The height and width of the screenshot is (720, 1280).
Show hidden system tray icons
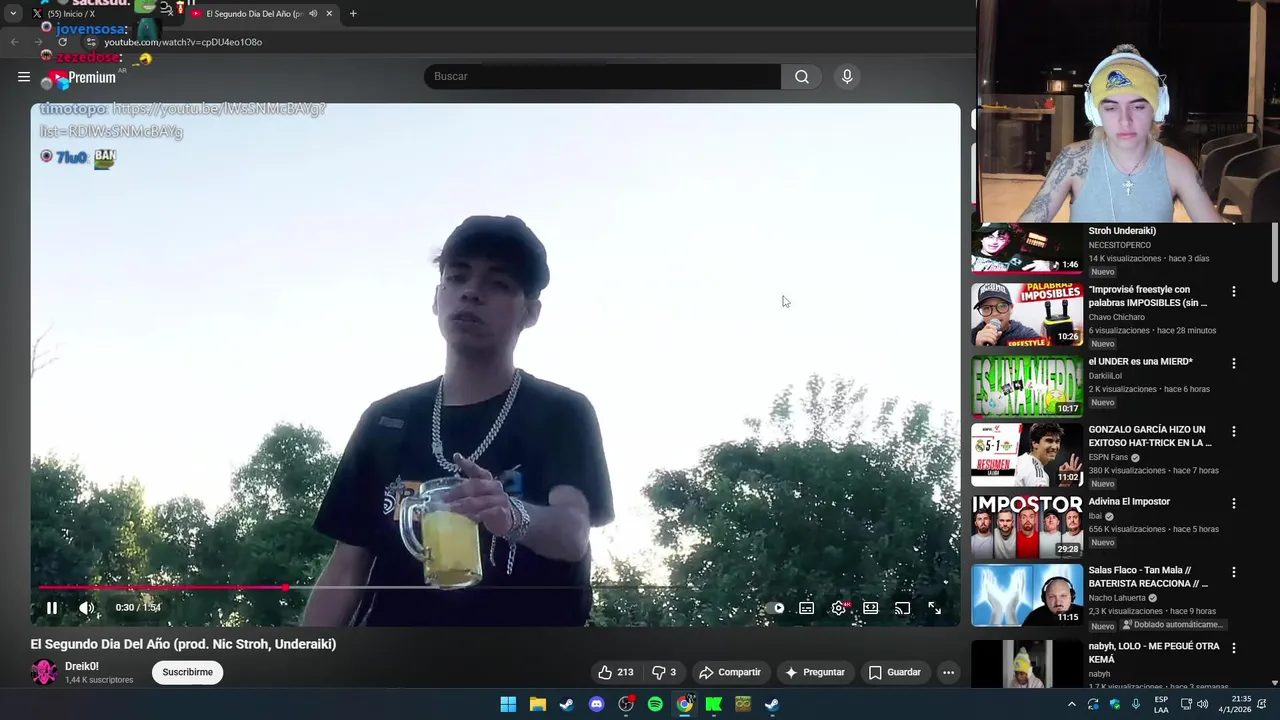click(1071, 704)
